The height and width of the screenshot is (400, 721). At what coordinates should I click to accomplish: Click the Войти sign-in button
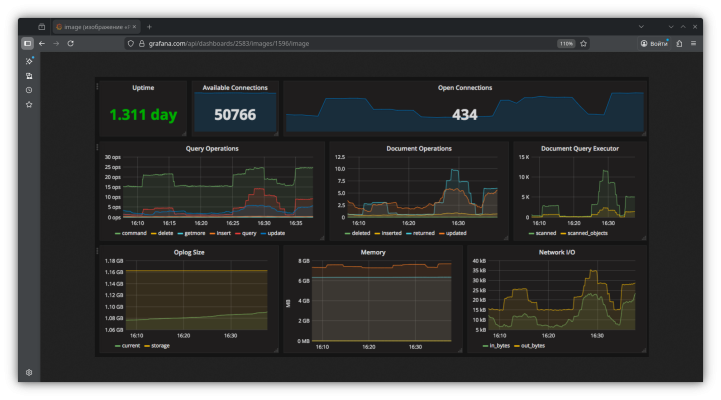pos(654,44)
